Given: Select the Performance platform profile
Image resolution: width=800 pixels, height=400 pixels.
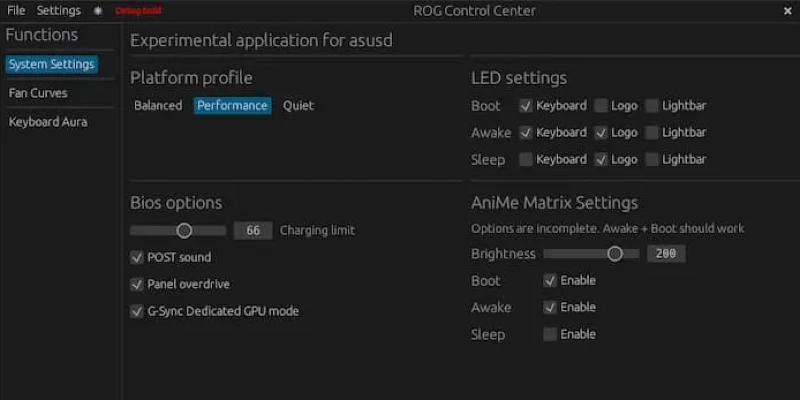Looking at the screenshot, I should (232, 106).
